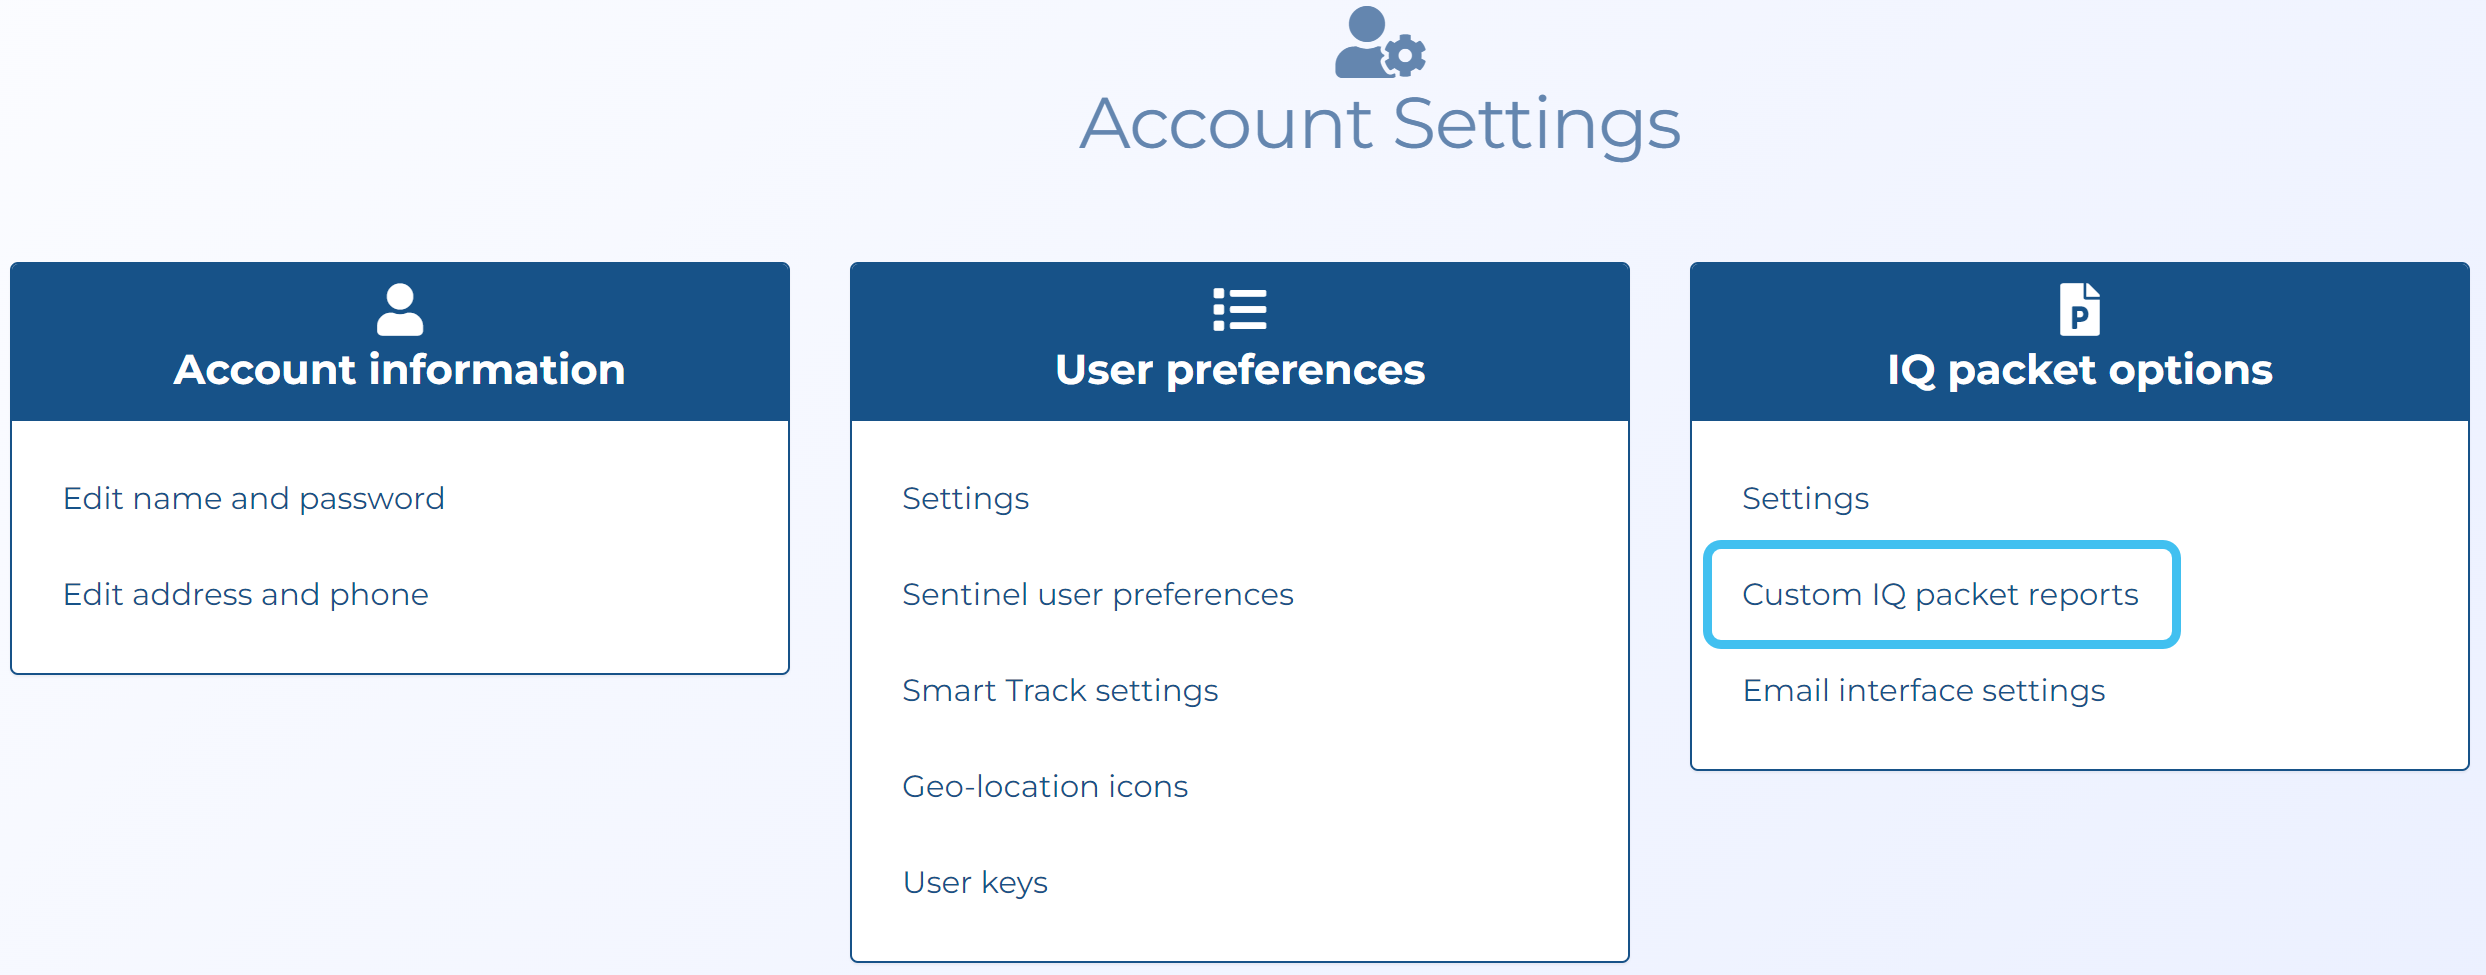Image resolution: width=2486 pixels, height=975 pixels.
Task: Click the Account Settings page title
Action: pos(1379,124)
